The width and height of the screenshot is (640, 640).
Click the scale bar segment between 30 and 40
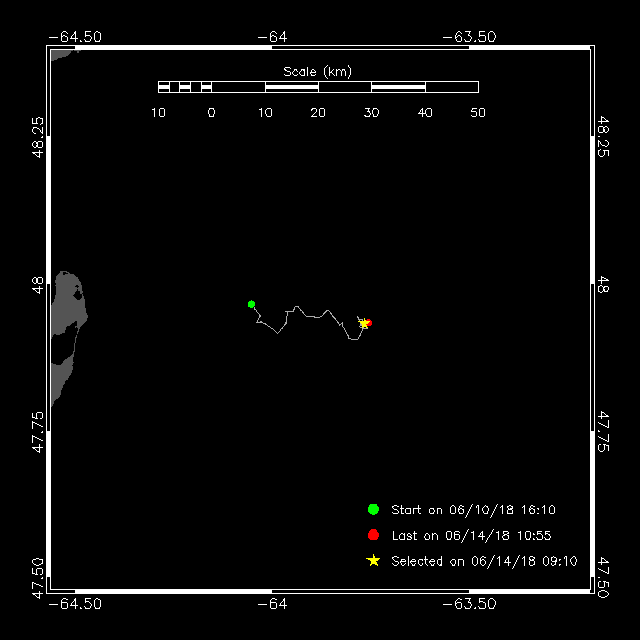(x=398, y=87)
